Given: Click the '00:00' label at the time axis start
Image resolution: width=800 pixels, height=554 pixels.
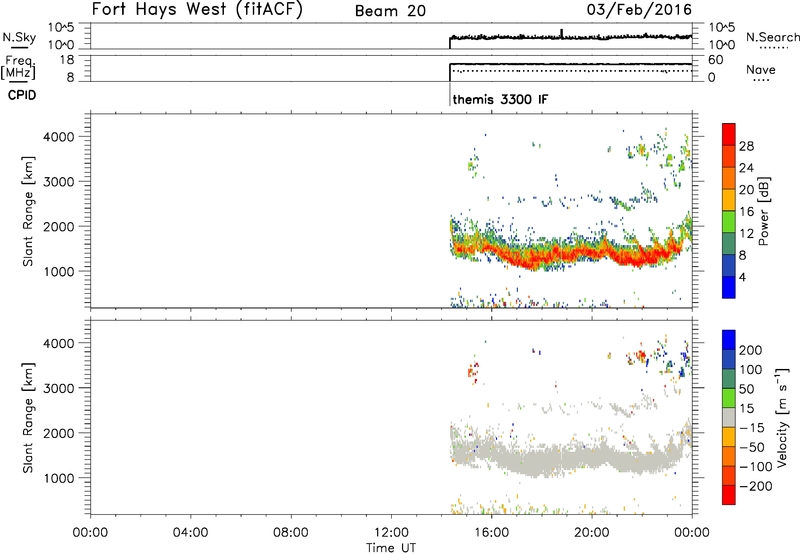Looking at the screenshot, I should click(90, 533).
